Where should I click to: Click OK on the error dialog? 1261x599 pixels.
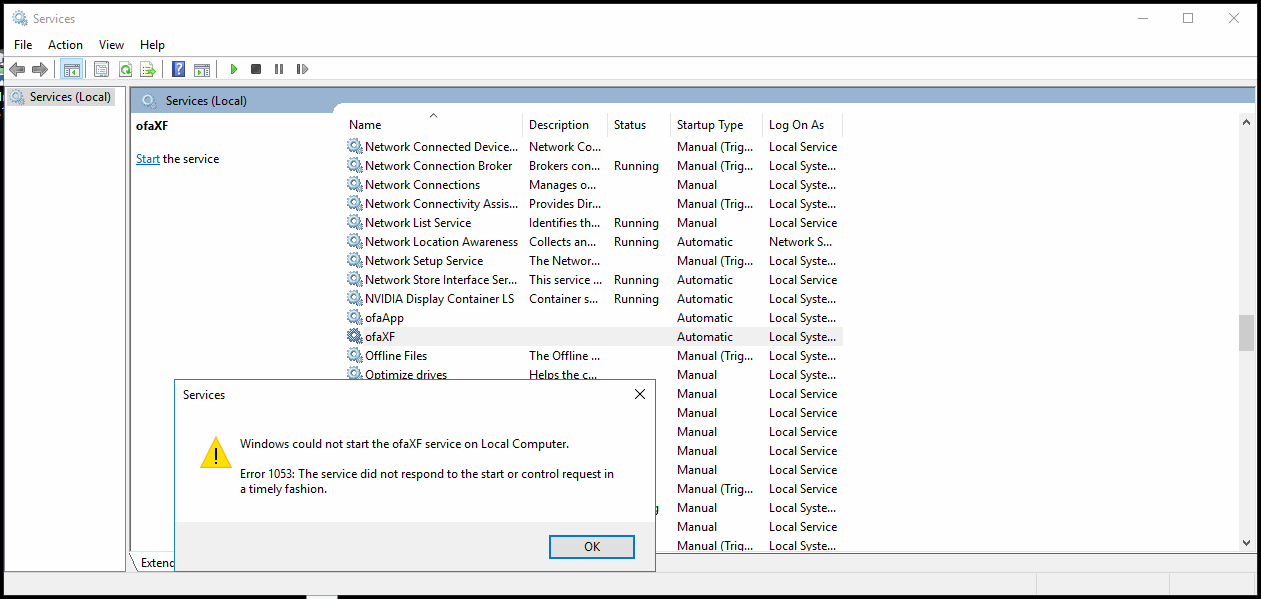coord(591,546)
